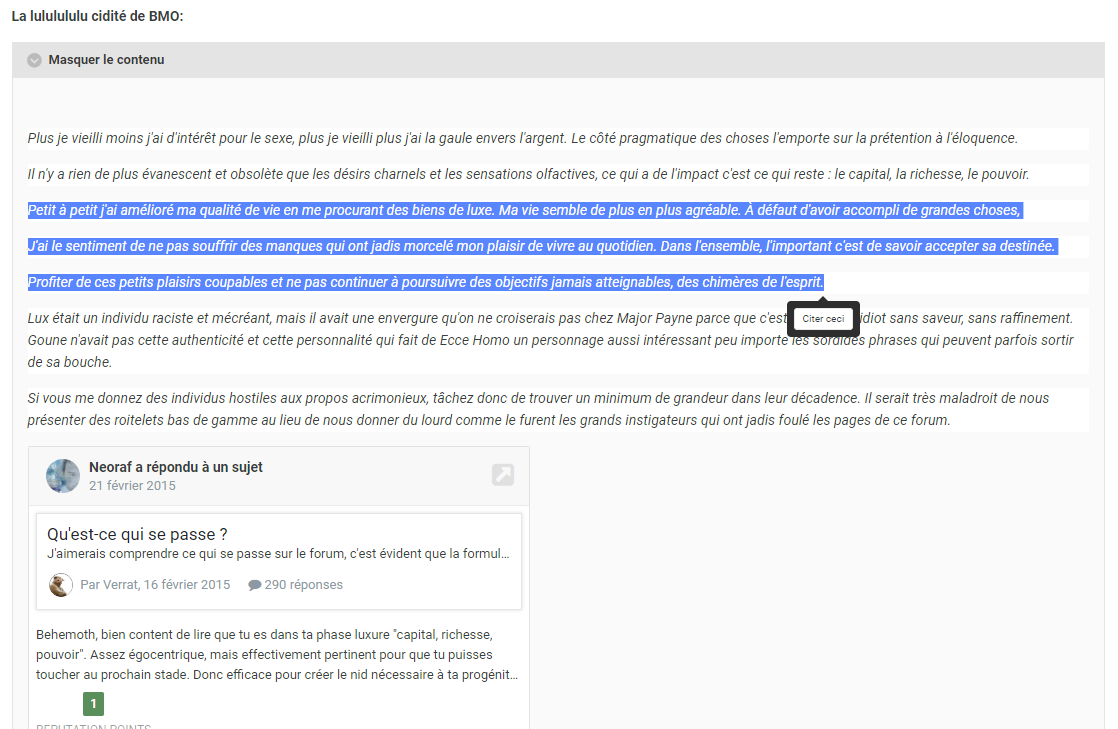Click the highlighted line starting Profiter de ces petits
1118x729 pixels.
426,282
